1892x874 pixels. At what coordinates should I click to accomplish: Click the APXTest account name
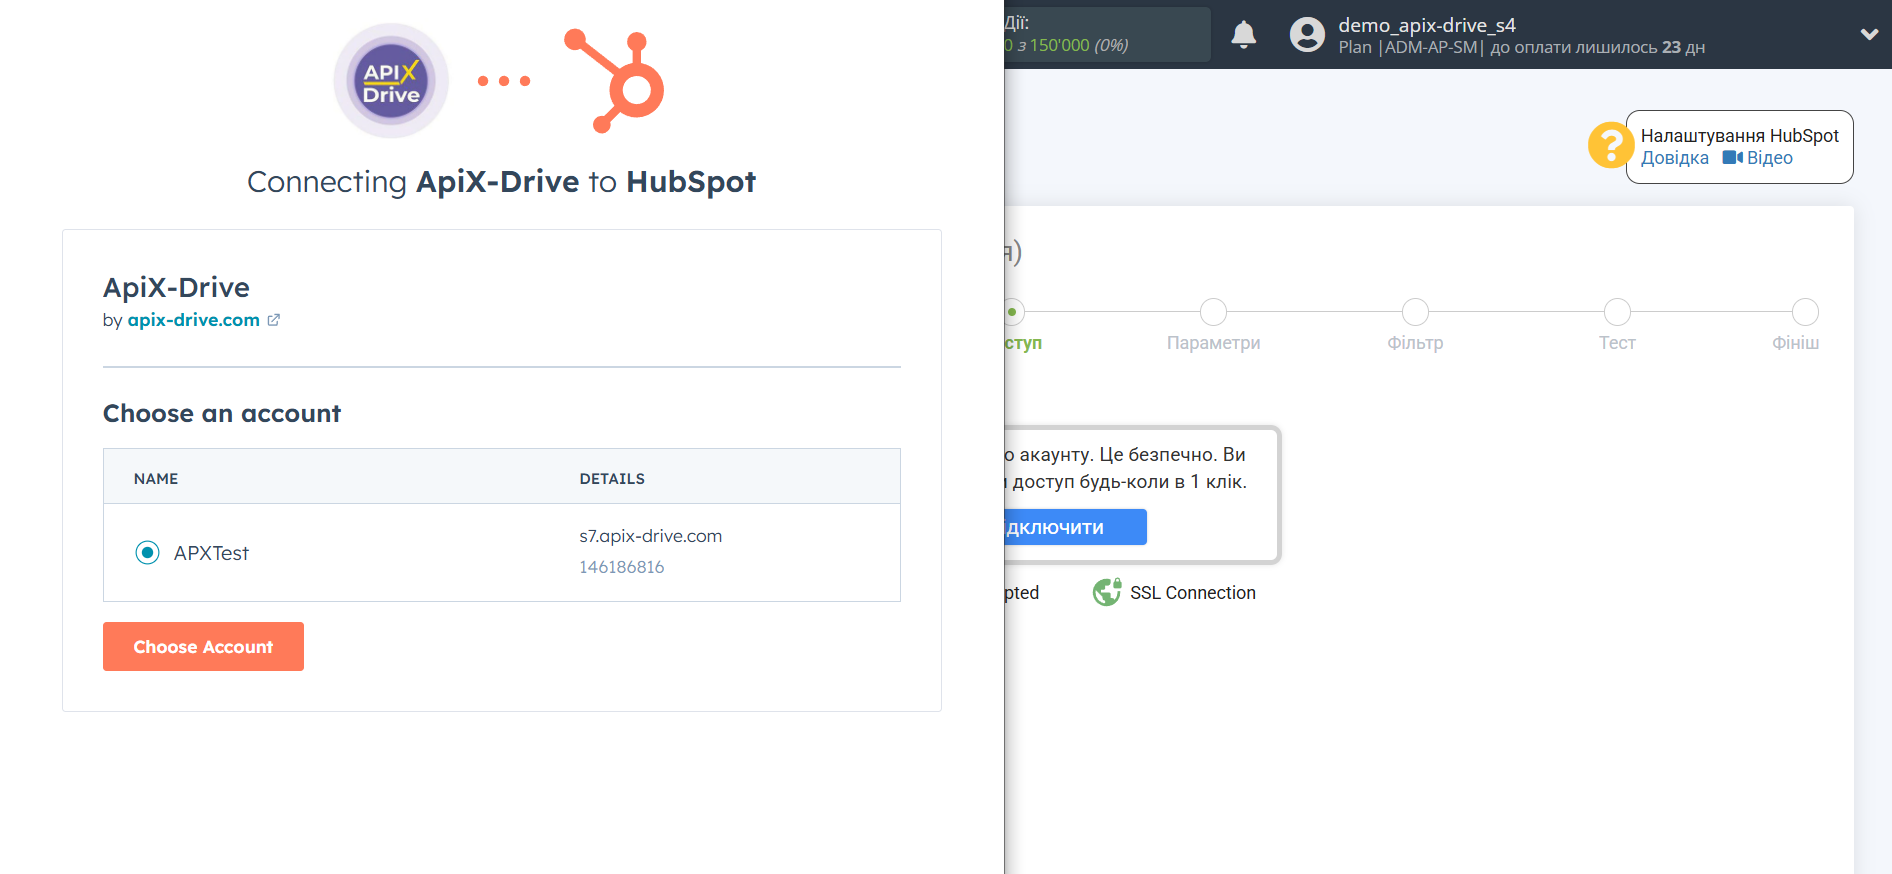[x=211, y=553]
